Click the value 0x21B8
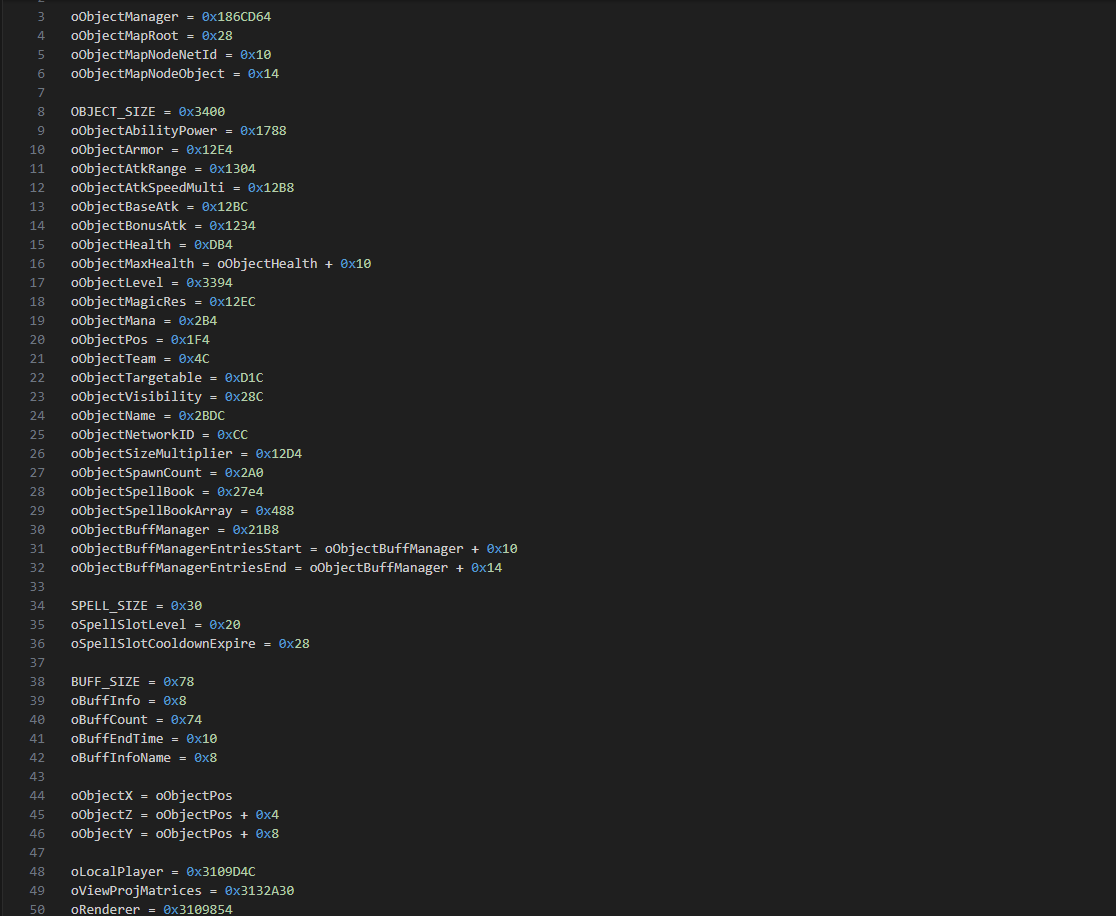The height and width of the screenshot is (916, 1116). click(x=256, y=530)
